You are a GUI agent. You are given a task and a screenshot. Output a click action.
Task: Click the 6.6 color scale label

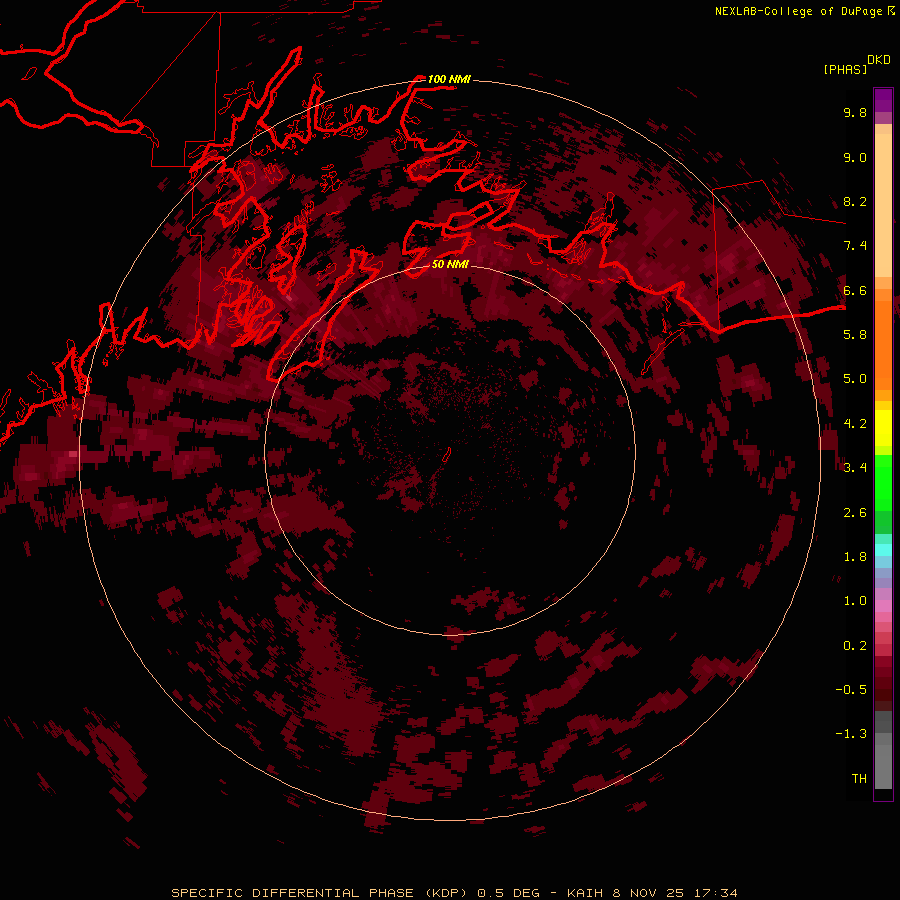click(x=855, y=290)
